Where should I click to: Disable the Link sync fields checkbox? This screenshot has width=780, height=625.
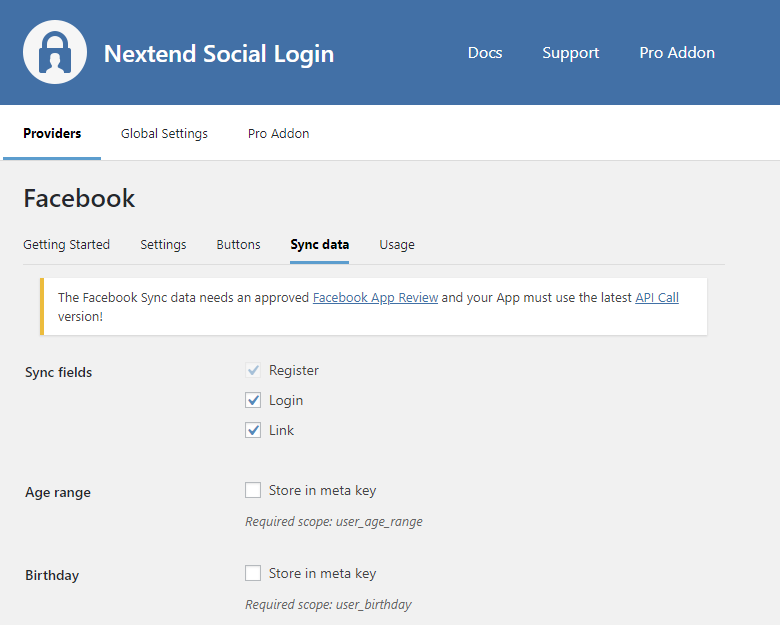click(x=253, y=430)
